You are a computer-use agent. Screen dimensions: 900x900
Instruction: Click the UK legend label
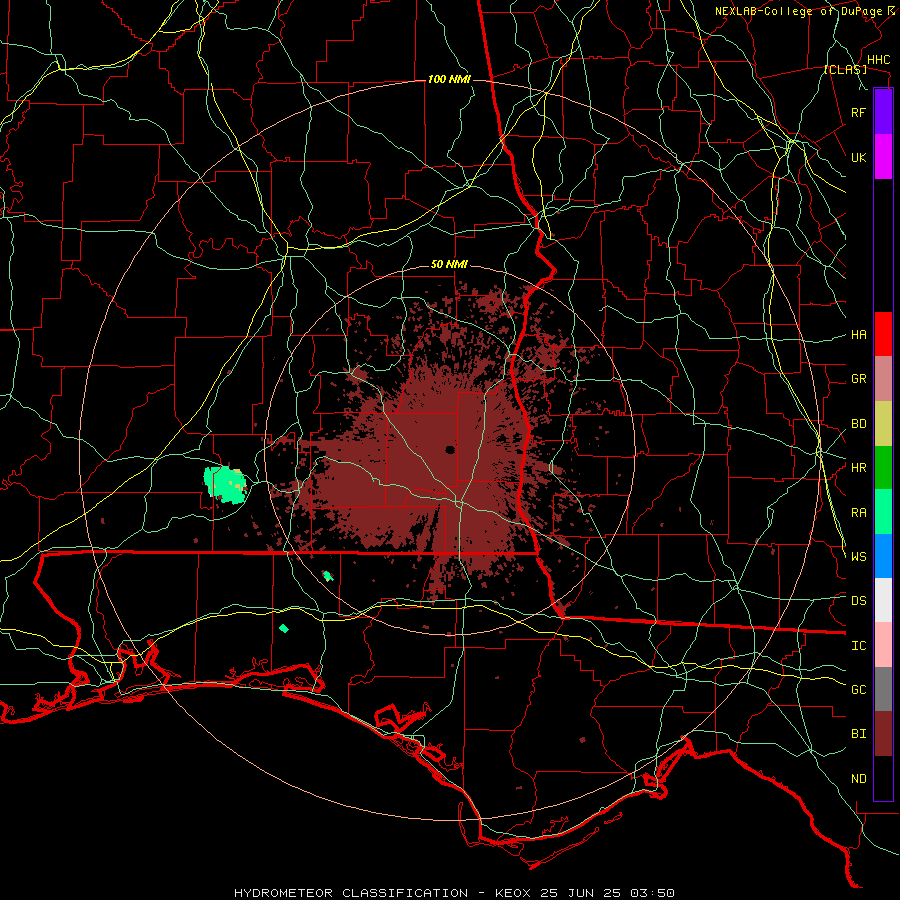[x=858, y=157]
